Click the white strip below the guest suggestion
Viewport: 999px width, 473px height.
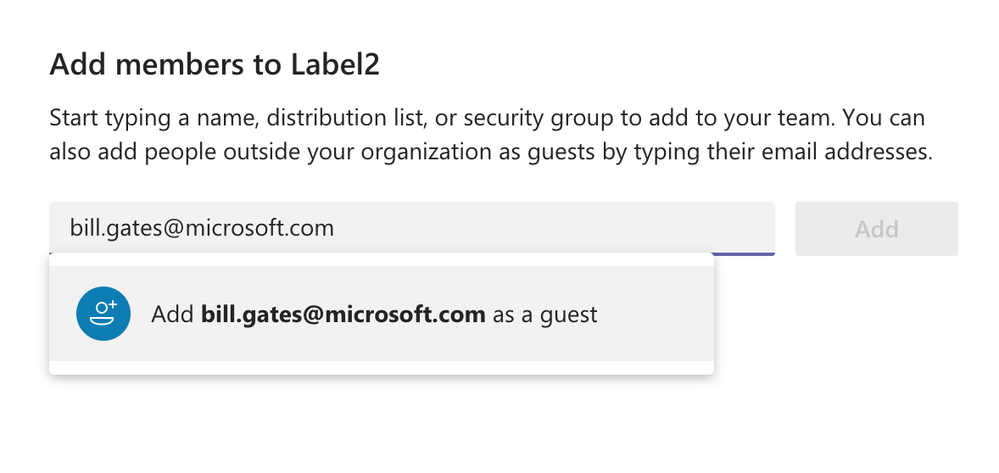[x=380, y=368]
